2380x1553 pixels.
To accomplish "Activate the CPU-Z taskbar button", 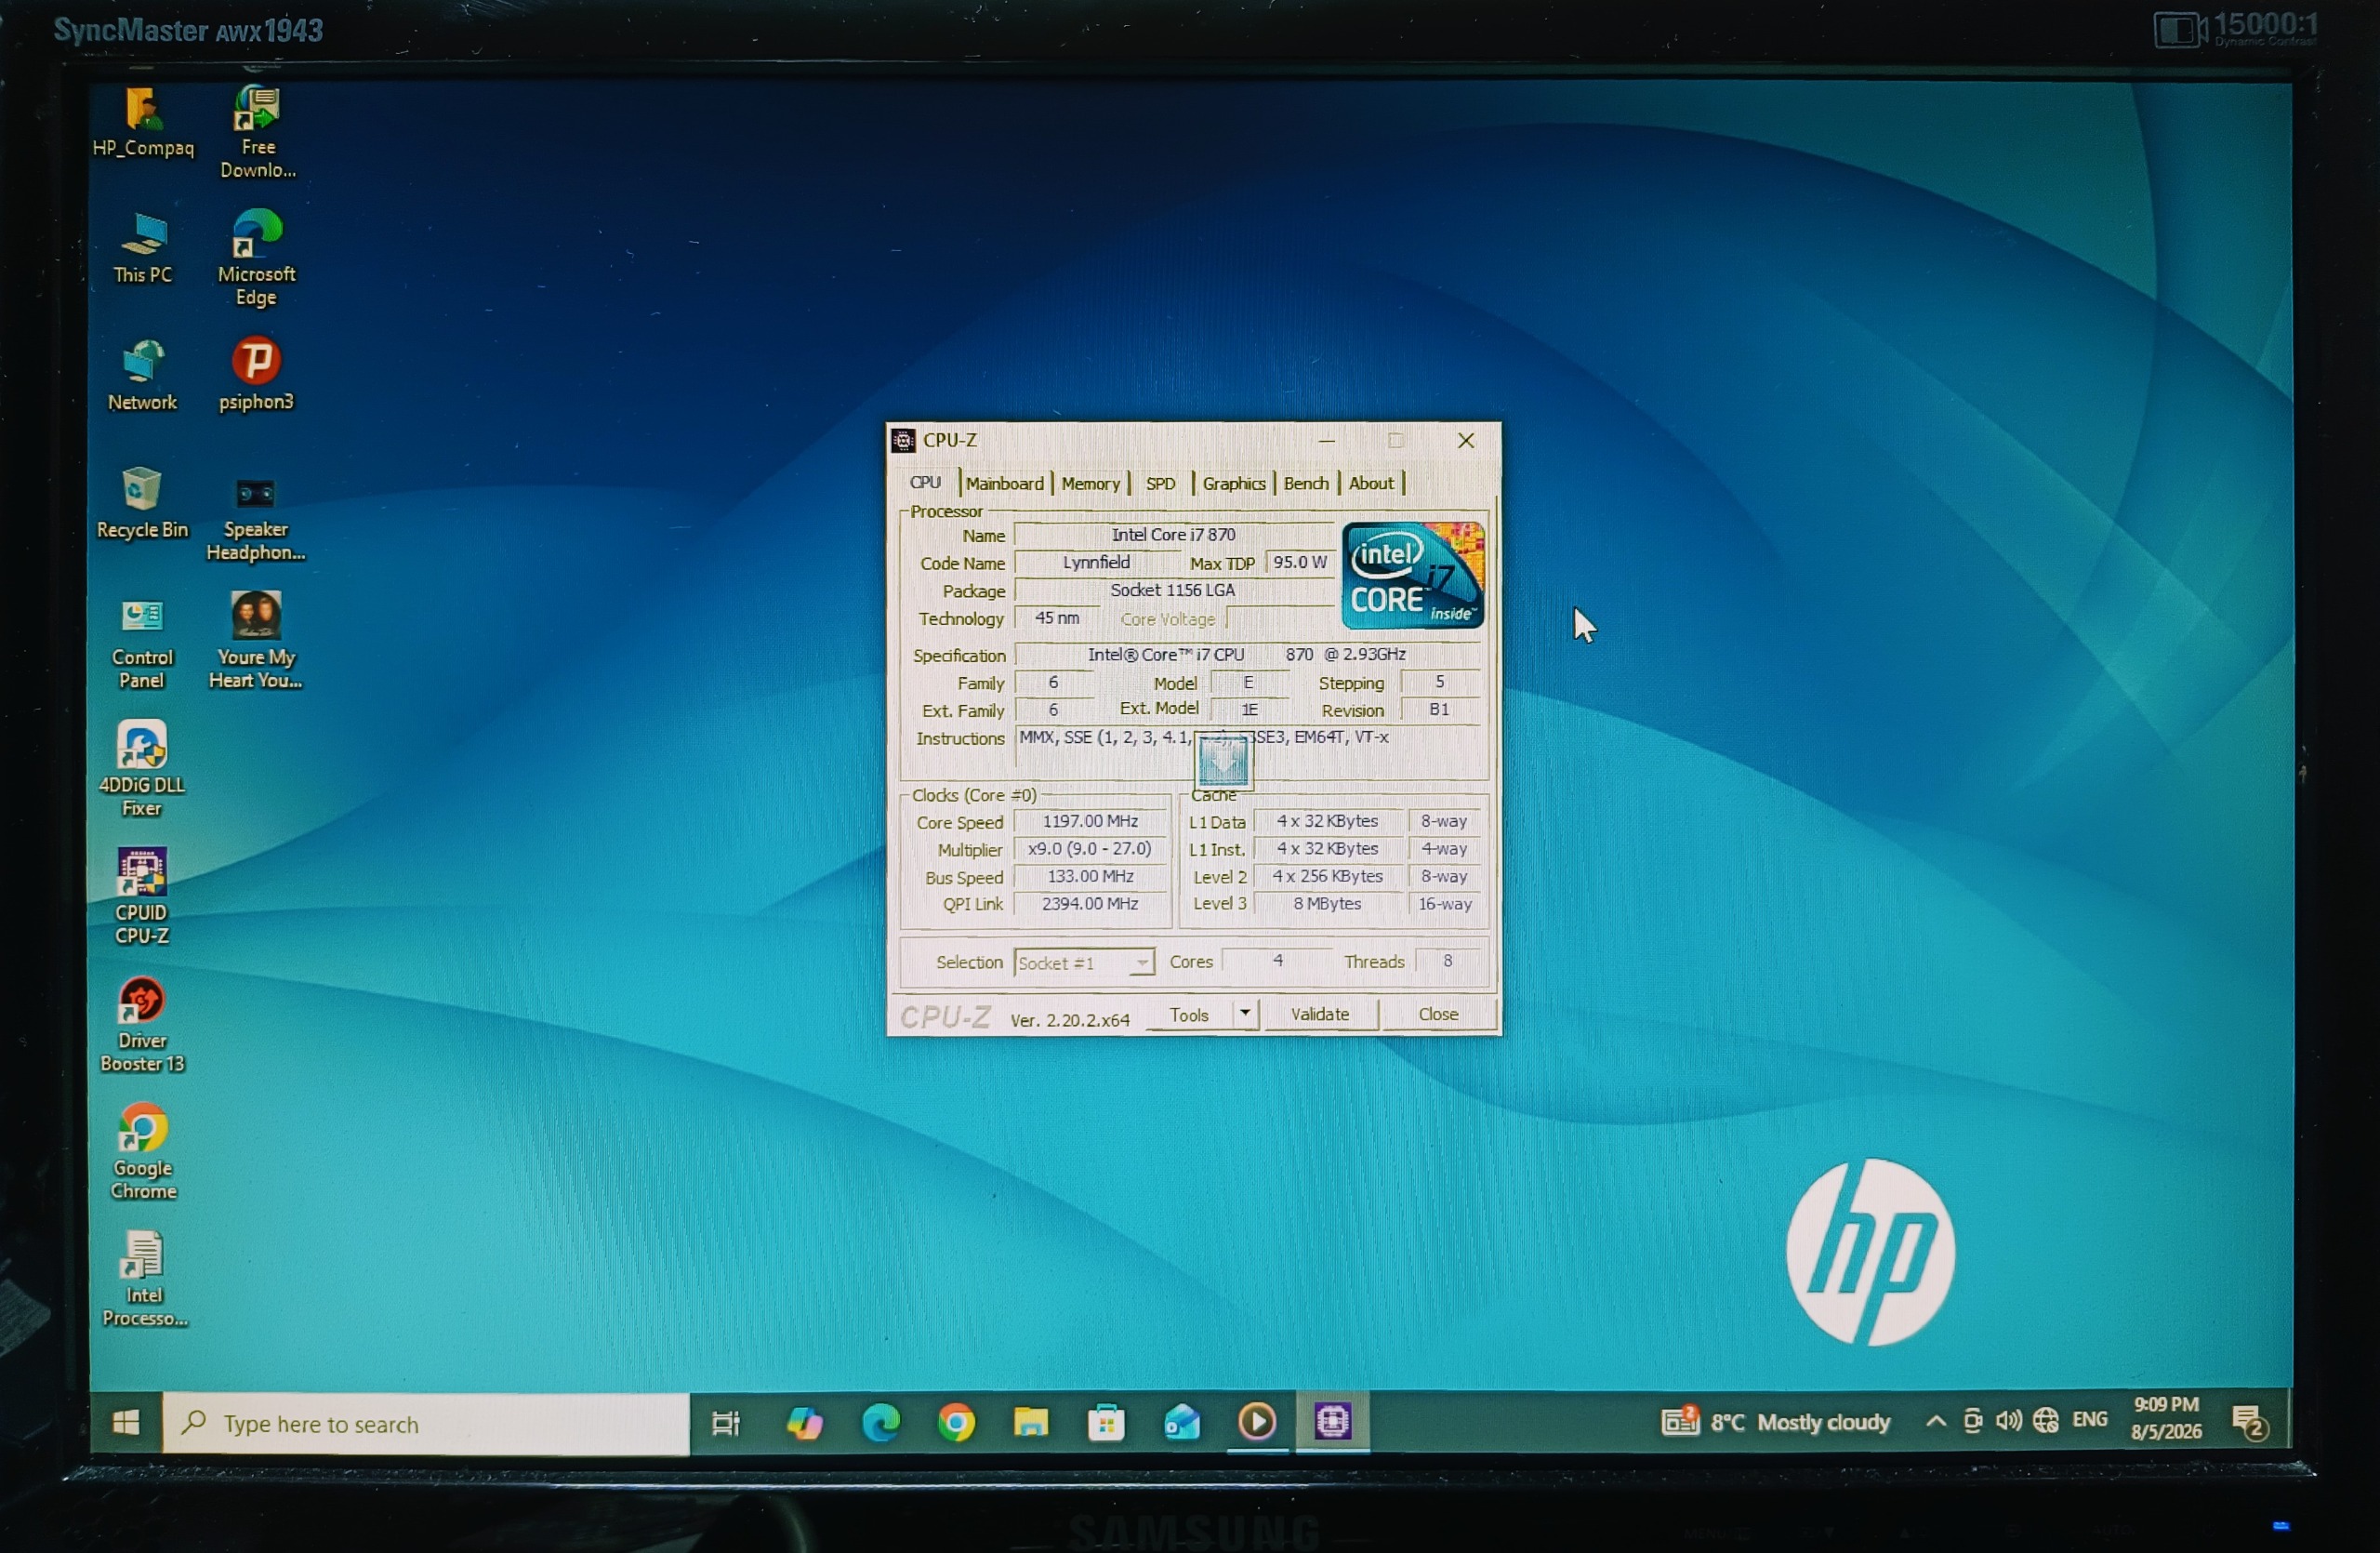I will [x=1333, y=1421].
